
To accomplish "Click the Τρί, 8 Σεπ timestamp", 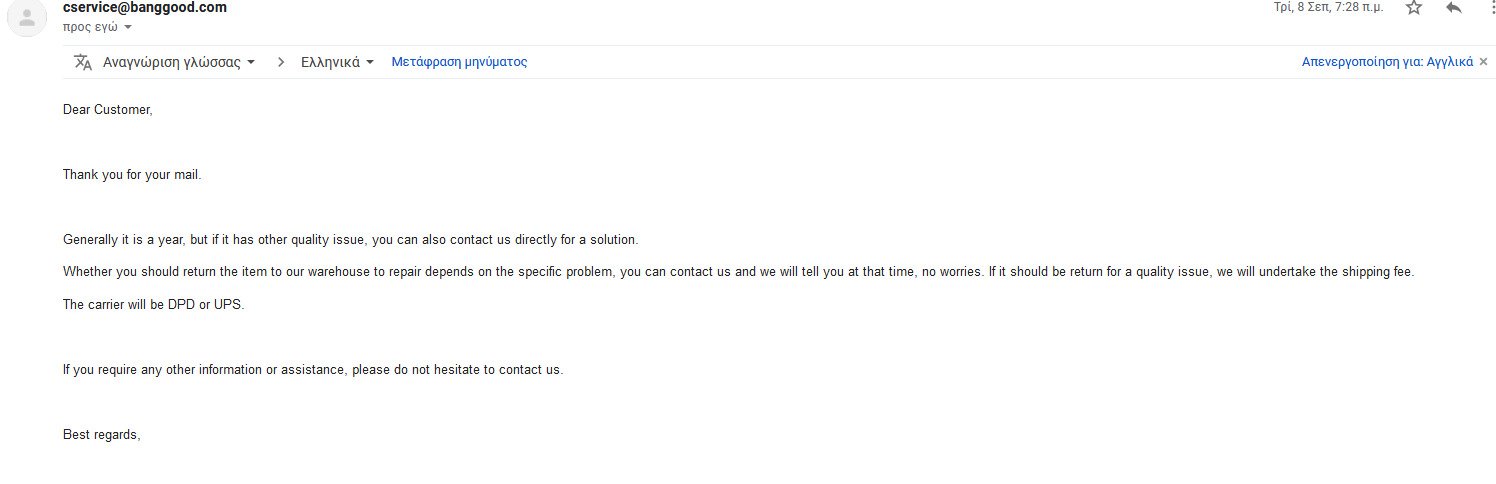I will pos(1328,7).
